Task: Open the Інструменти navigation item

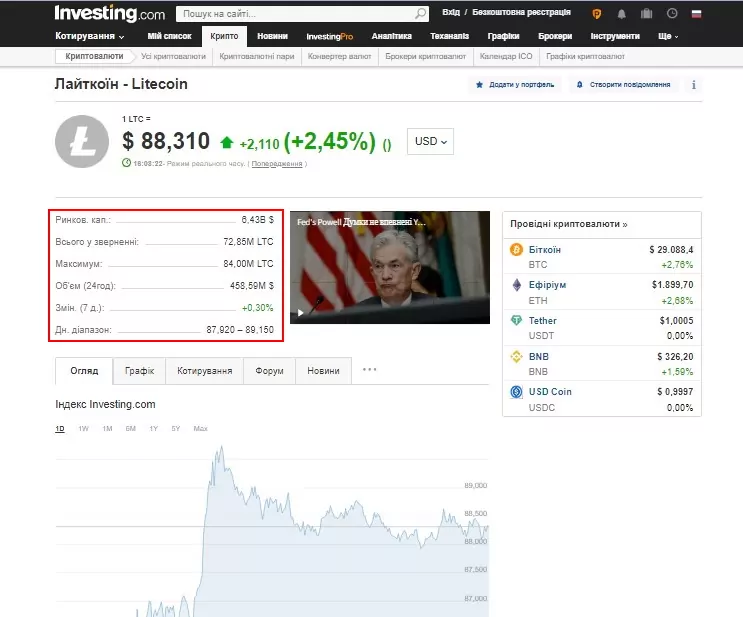Action: (x=615, y=36)
